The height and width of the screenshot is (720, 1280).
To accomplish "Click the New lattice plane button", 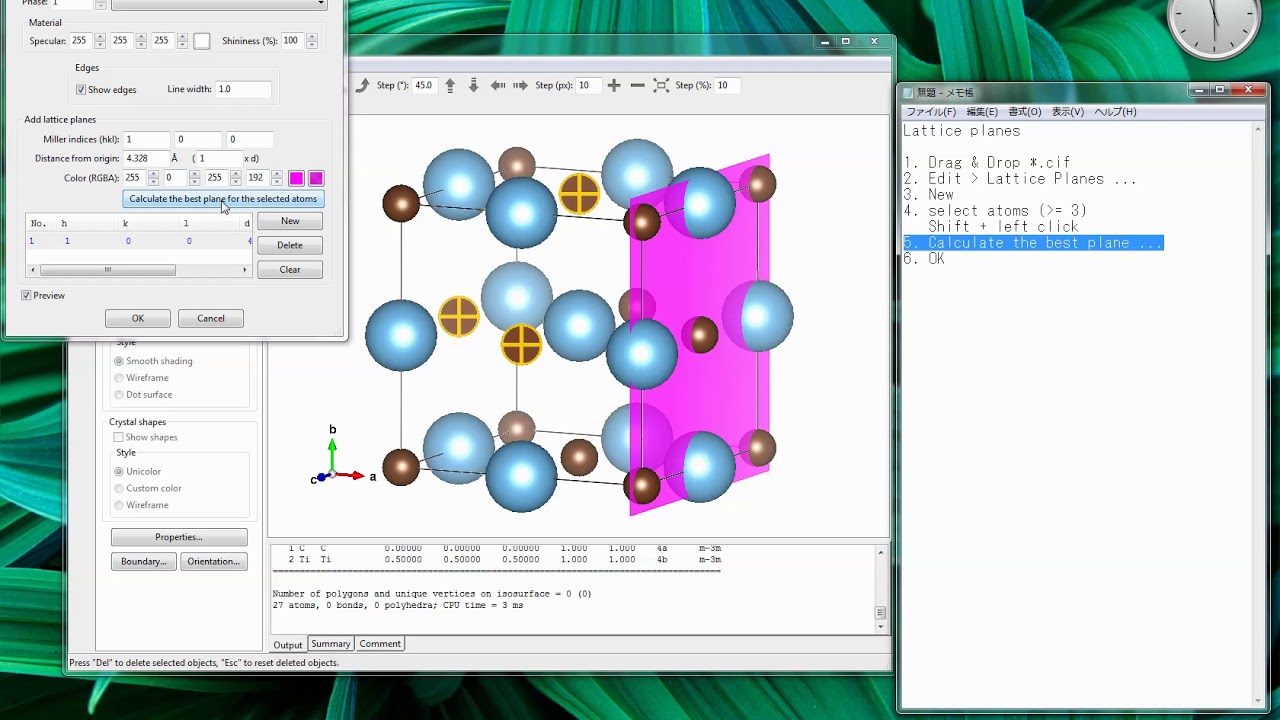I will (x=290, y=221).
